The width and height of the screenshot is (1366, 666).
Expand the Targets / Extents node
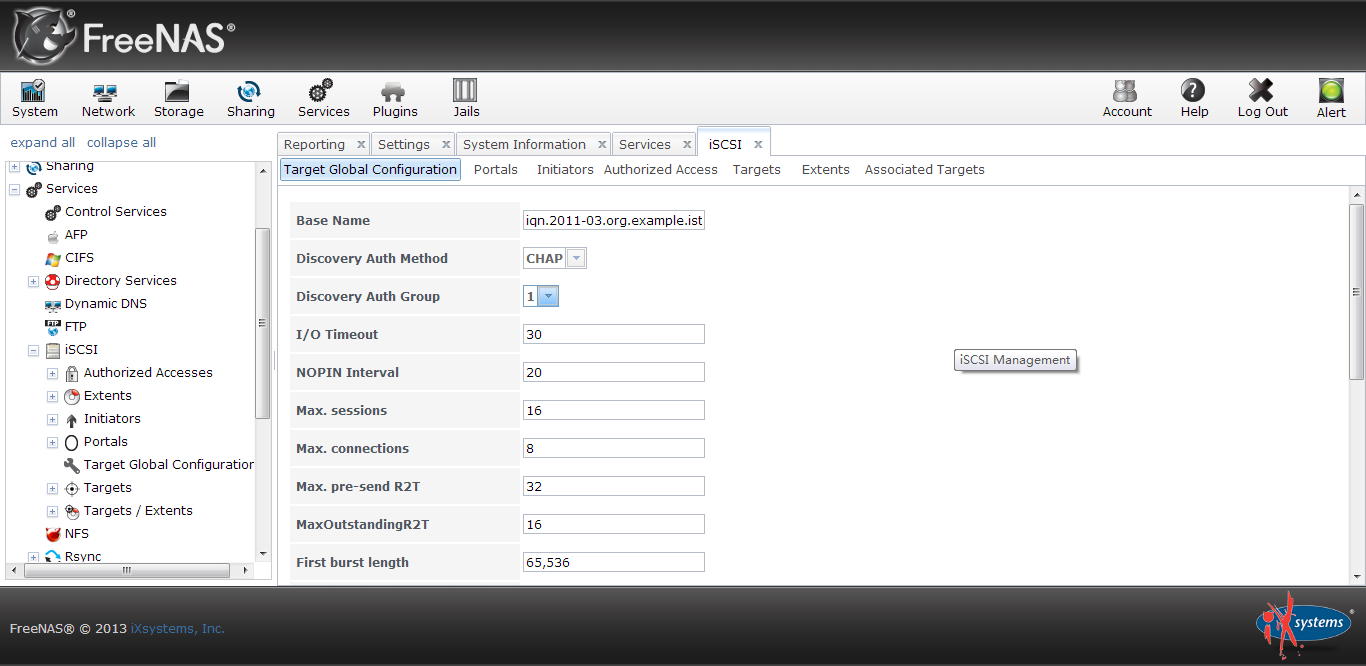click(x=53, y=511)
